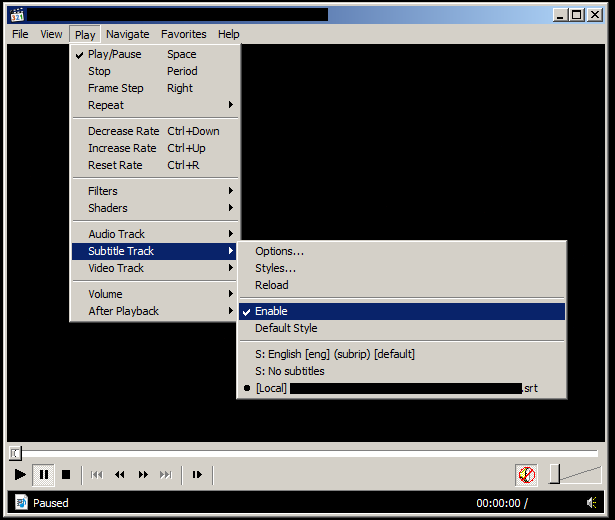Viewport: 615px width, 520px height.
Task: Choose Stop from the Play menu
Action: pos(155,71)
